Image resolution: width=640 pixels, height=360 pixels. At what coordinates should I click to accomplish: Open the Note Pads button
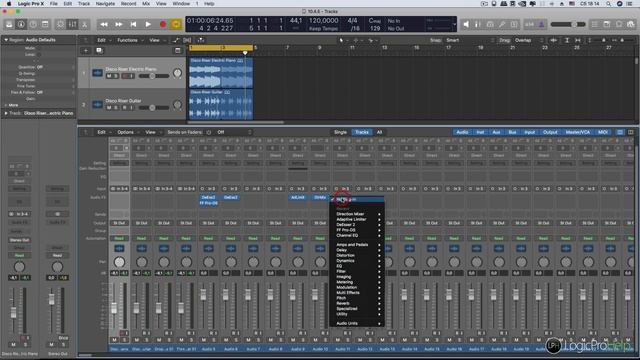click(607, 24)
